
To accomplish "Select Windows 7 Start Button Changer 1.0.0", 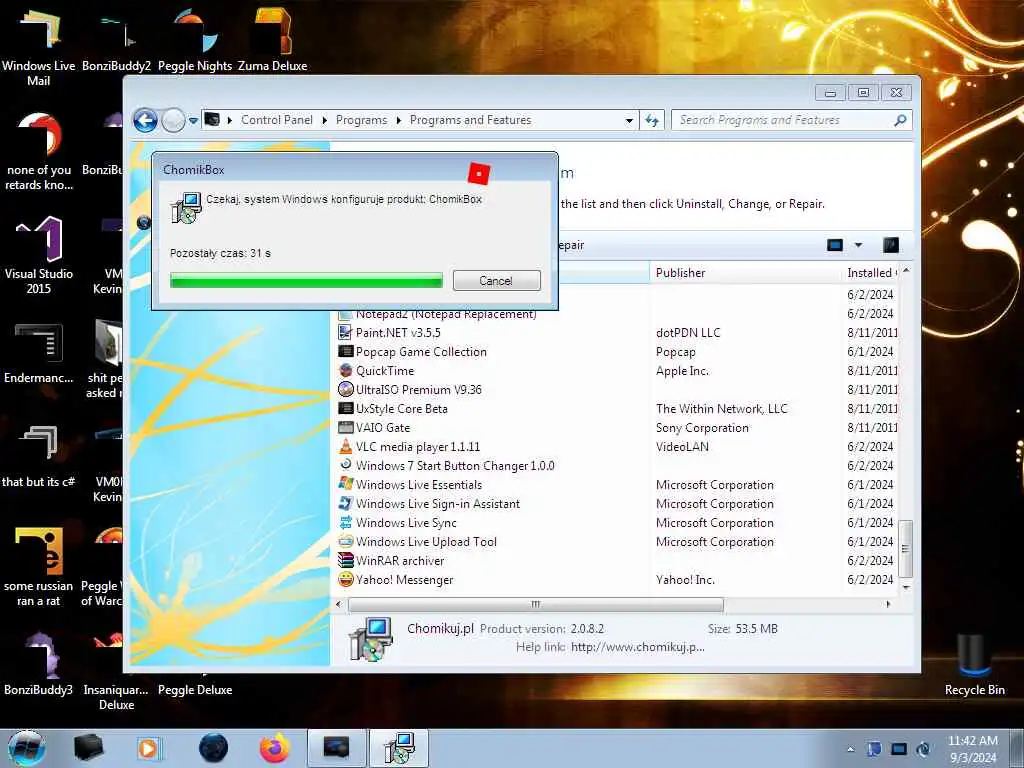I will 455,466.
